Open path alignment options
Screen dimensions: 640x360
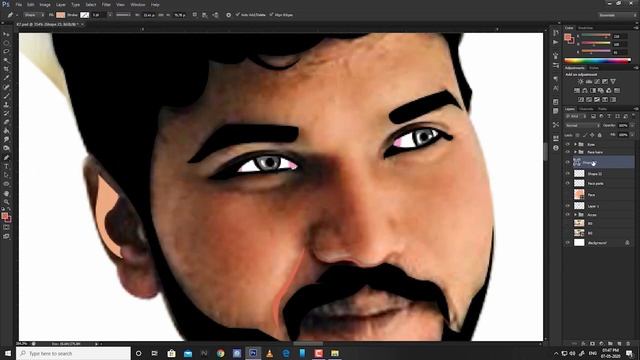point(205,15)
